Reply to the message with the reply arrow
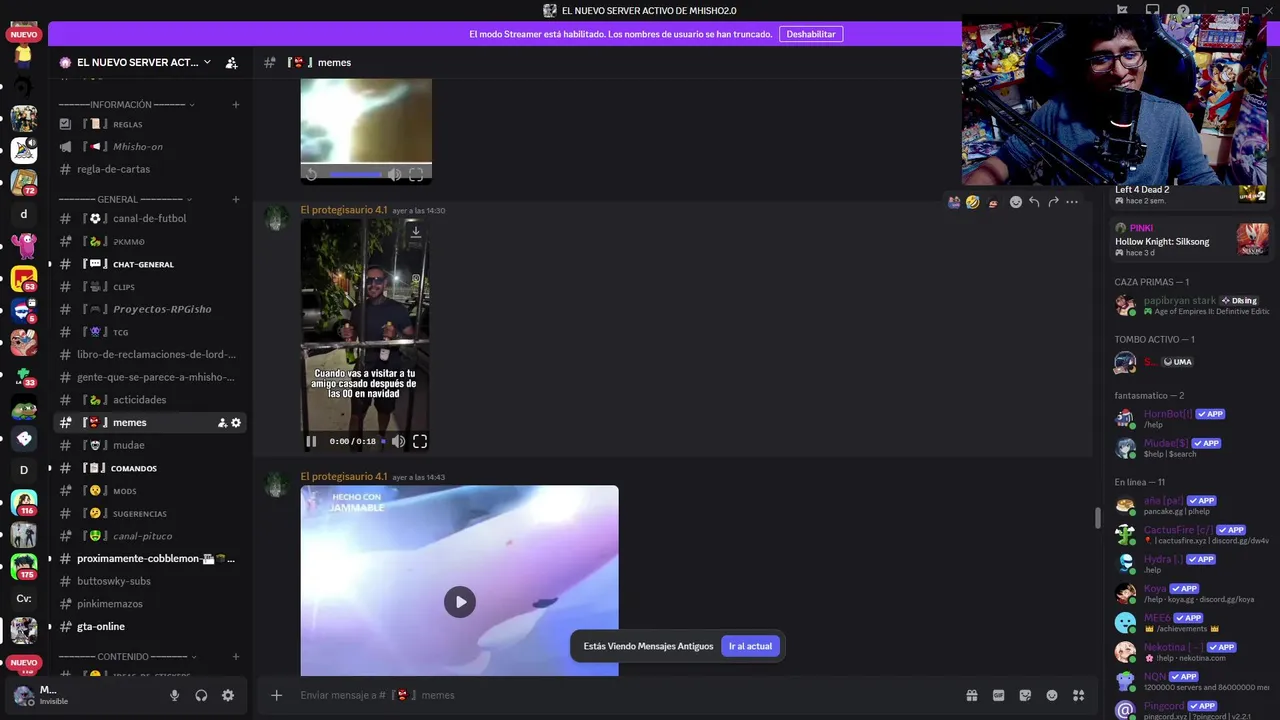Viewport: 1280px width, 720px height. pos(1034,202)
